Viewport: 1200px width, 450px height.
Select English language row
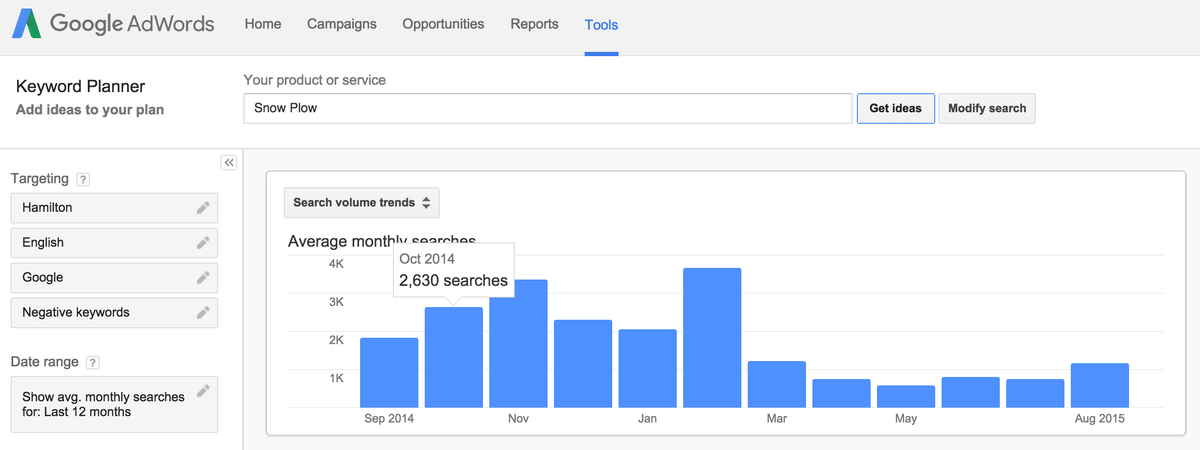coord(114,243)
